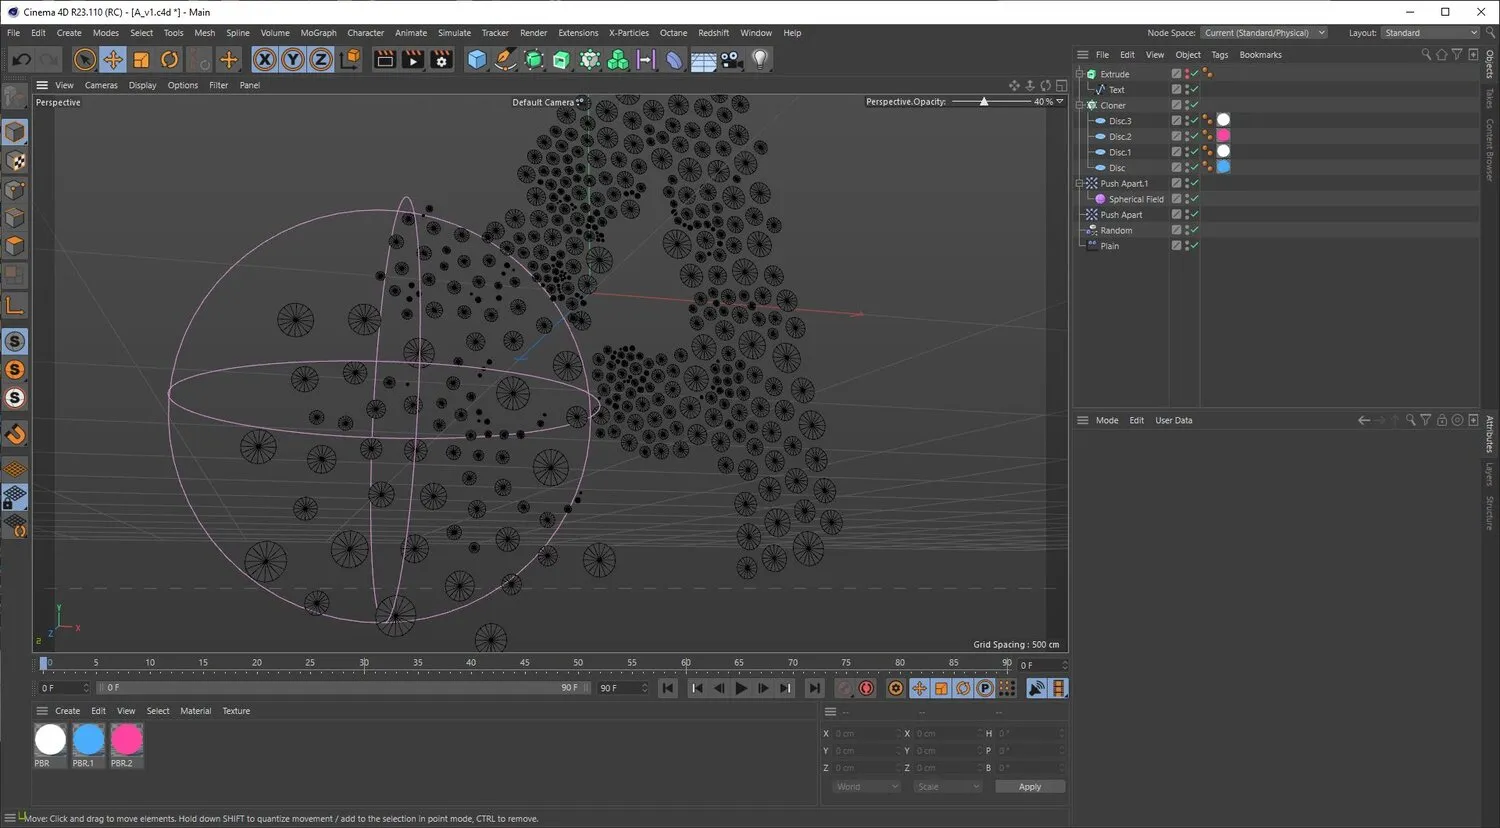Select the Scale tool in the top toolbar
Viewport: 1500px width, 828px height.
[141, 60]
